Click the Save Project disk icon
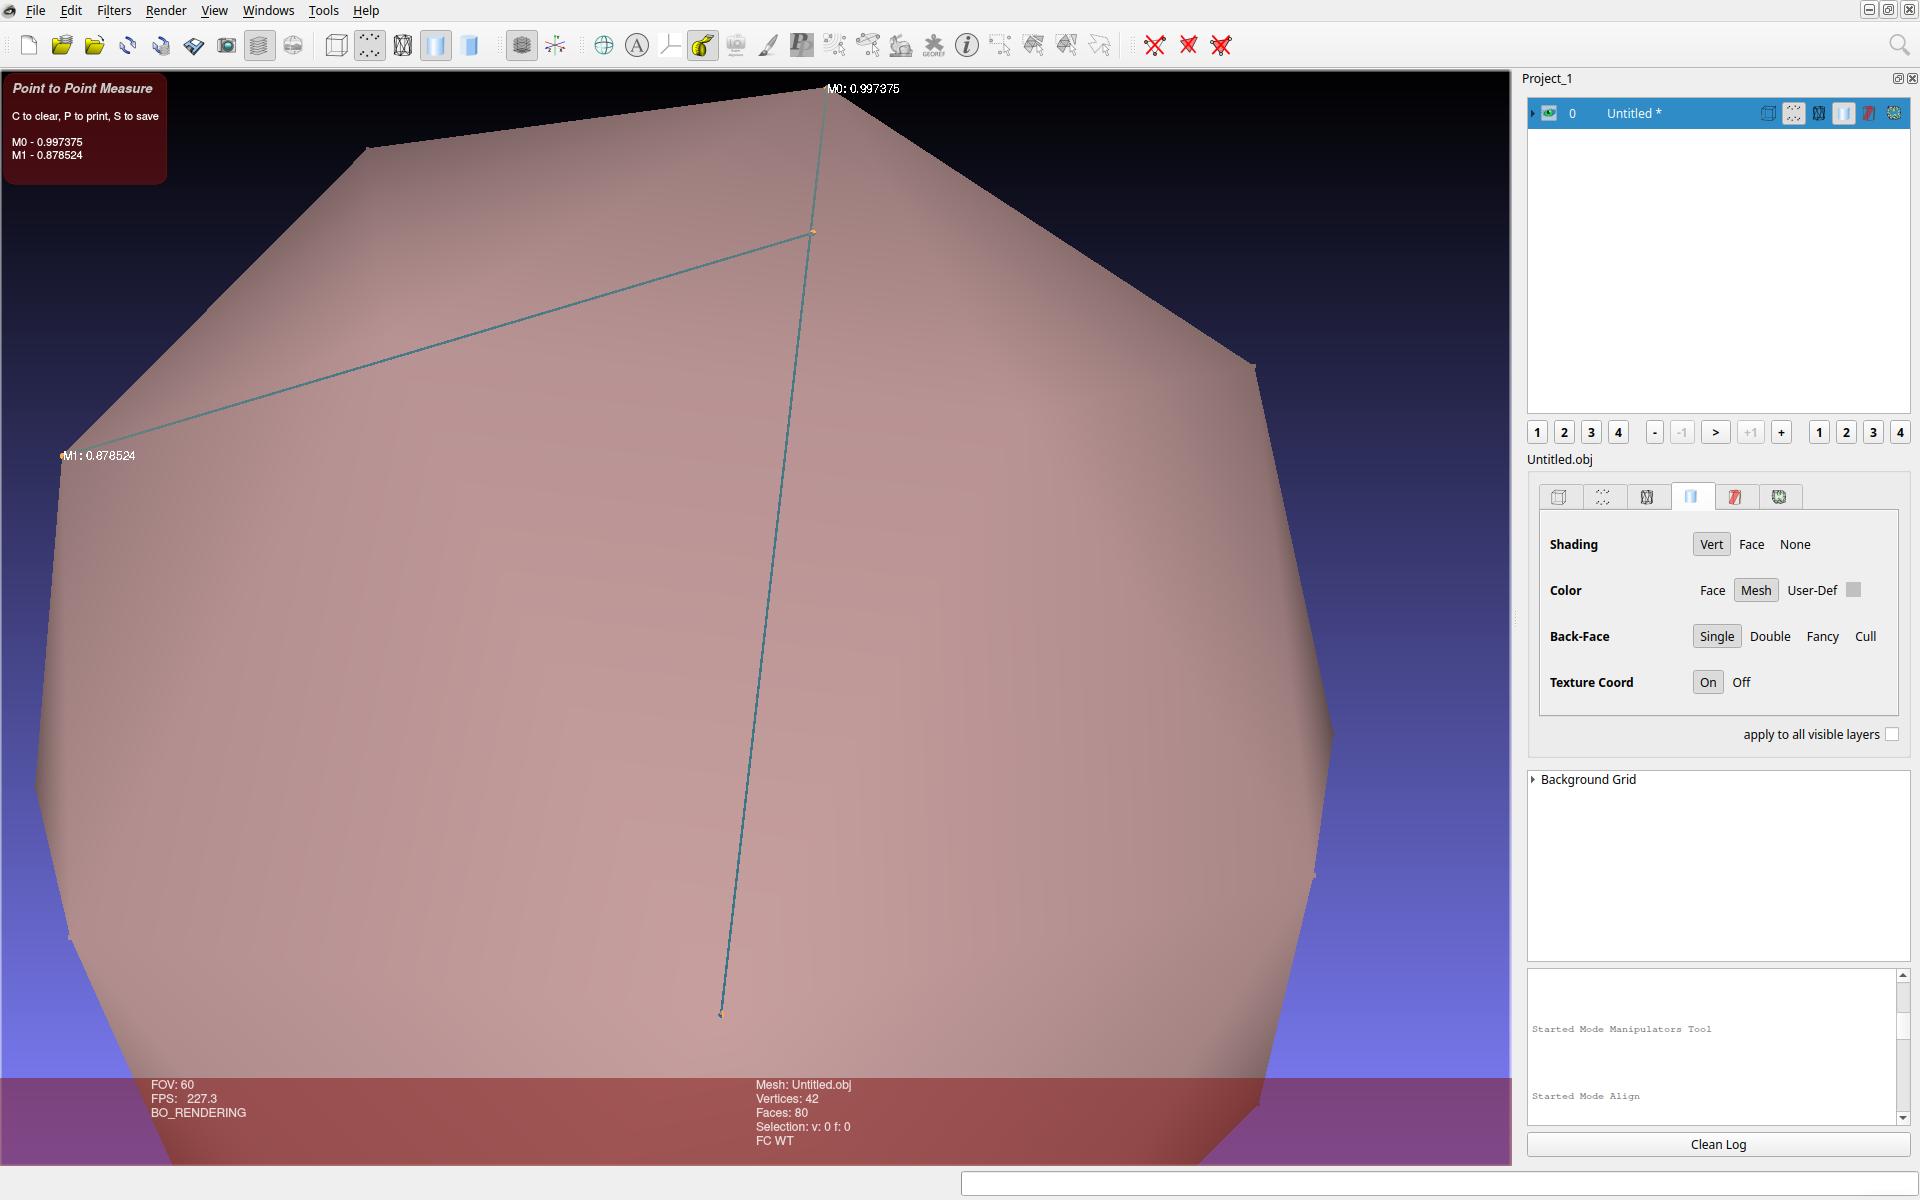The height and width of the screenshot is (1200, 1920). [193, 45]
